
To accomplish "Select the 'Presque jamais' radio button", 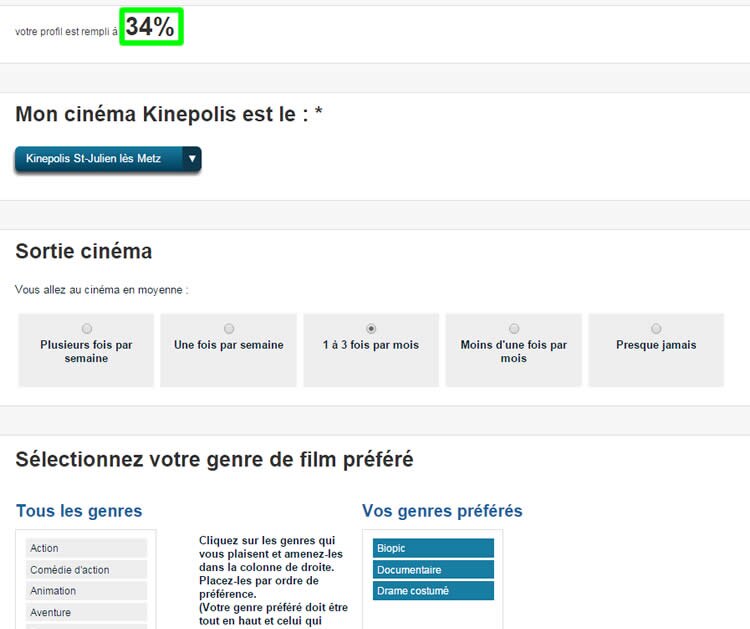I will (x=656, y=329).
